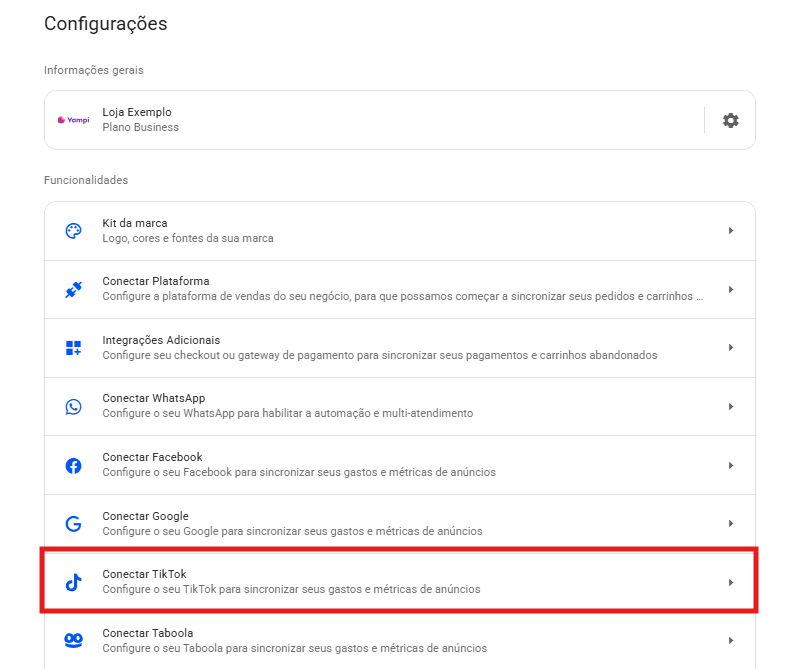Click the Taboola icon
795x669 pixels.
pyautogui.click(x=74, y=641)
